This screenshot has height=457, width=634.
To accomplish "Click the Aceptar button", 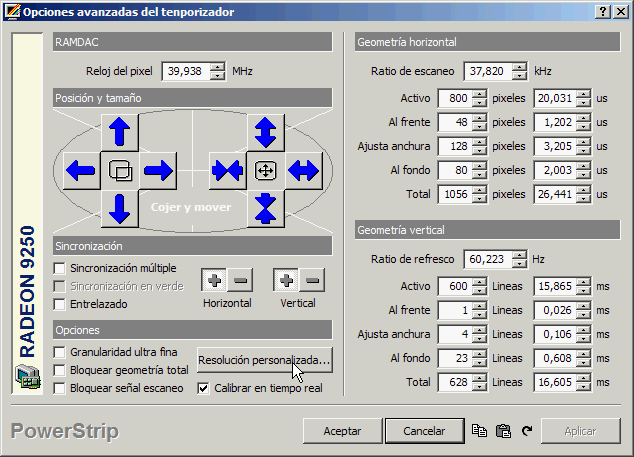I will pos(342,431).
